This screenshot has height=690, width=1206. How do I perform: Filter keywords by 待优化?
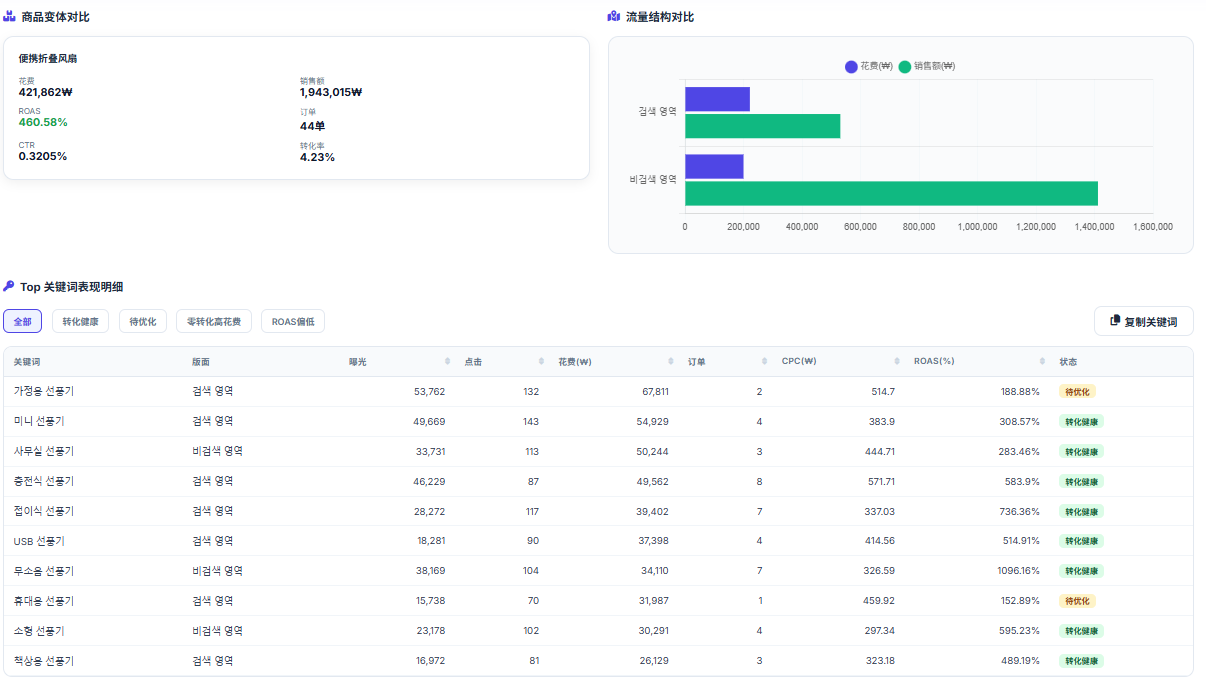(x=143, y=321)
